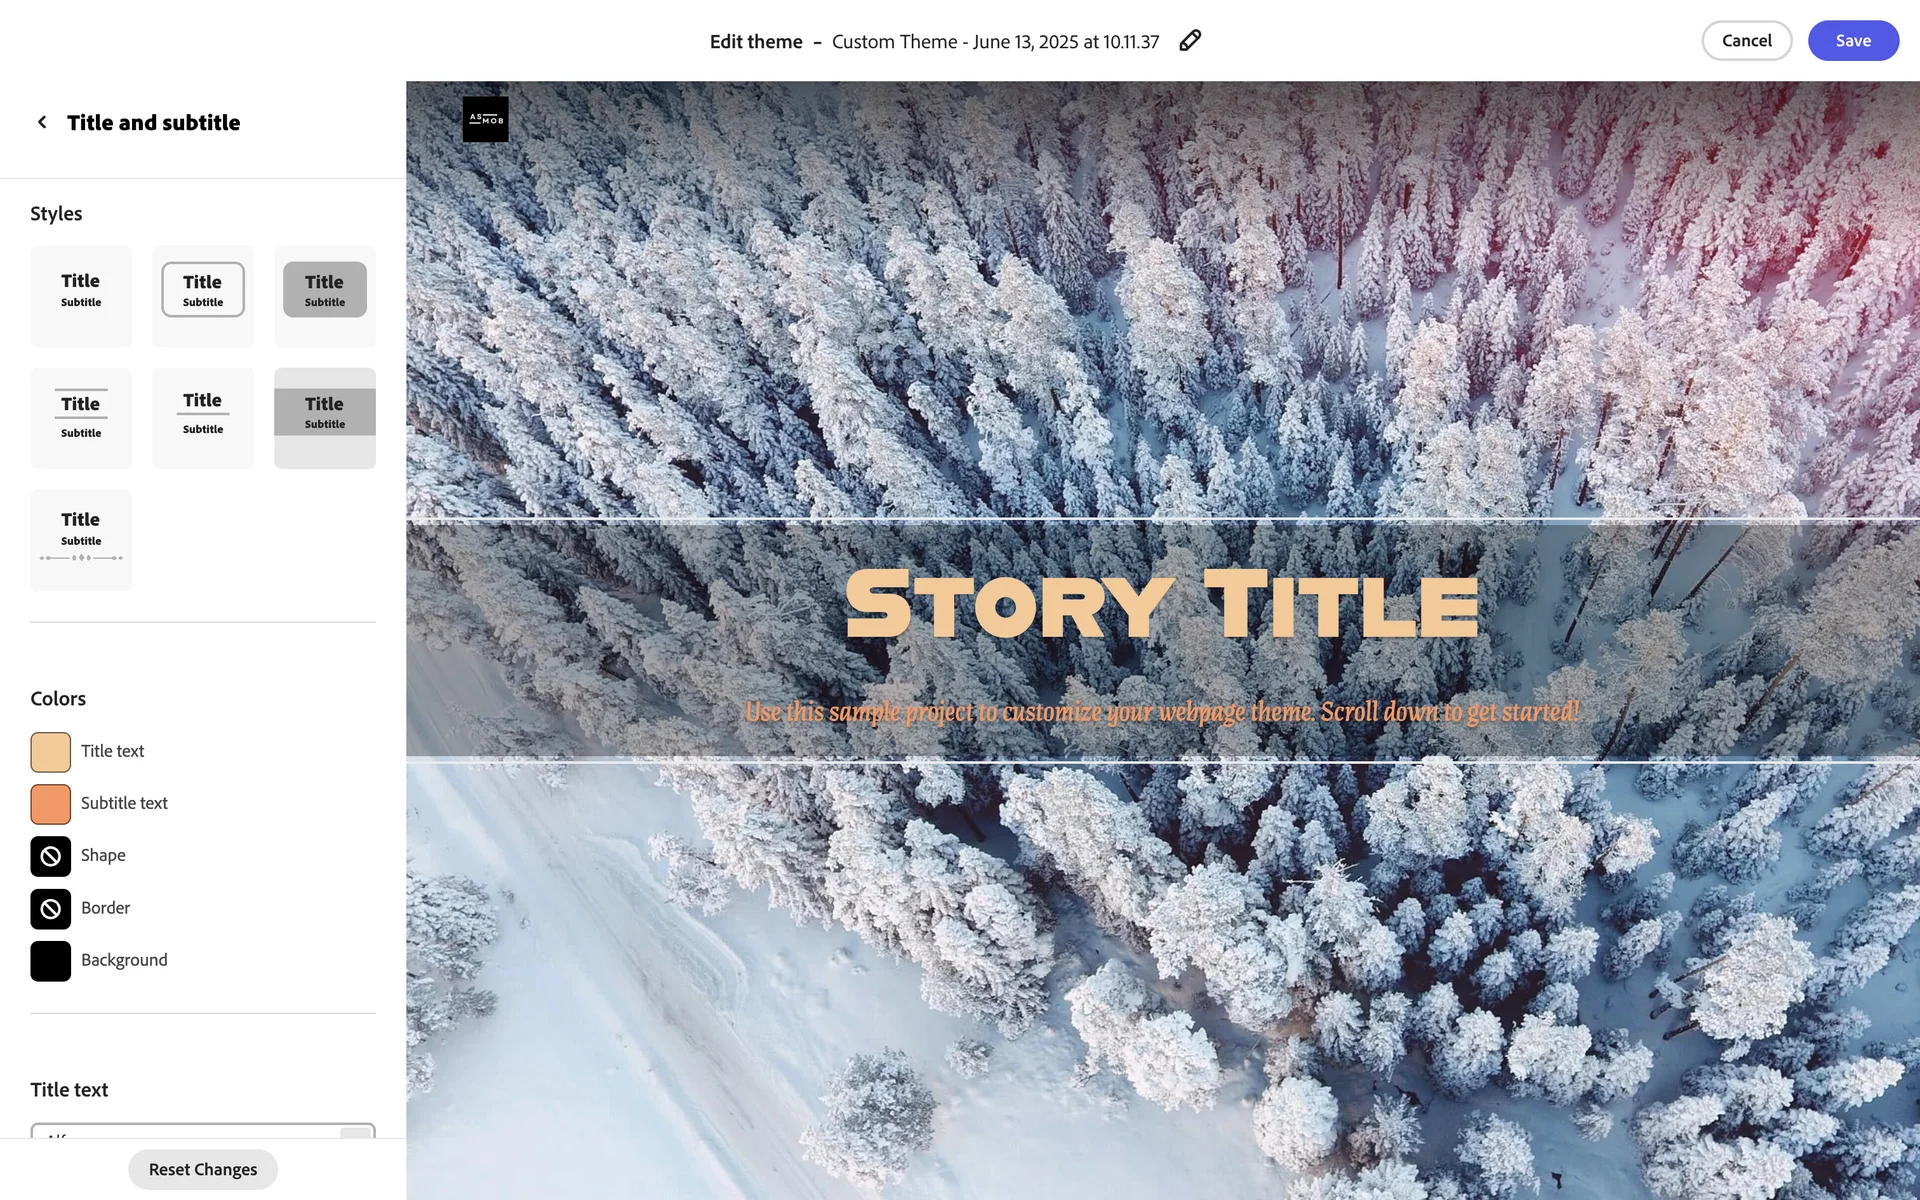This screenshot has height=1200, width=1920.
Task: Click the Reset Changes button
Action: point(203,1169)
